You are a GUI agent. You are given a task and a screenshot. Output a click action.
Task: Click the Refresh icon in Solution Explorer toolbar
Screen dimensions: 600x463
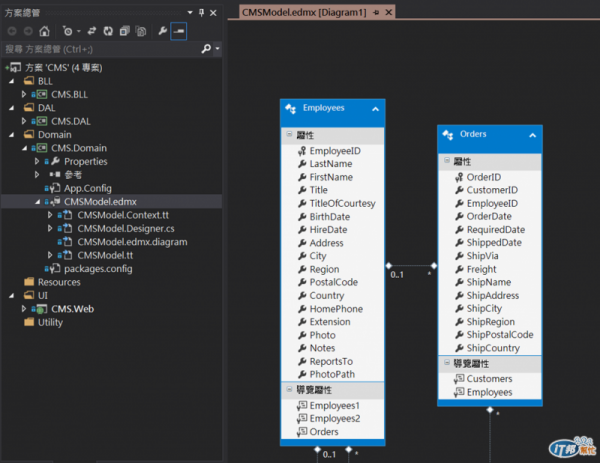coord(108,31)
